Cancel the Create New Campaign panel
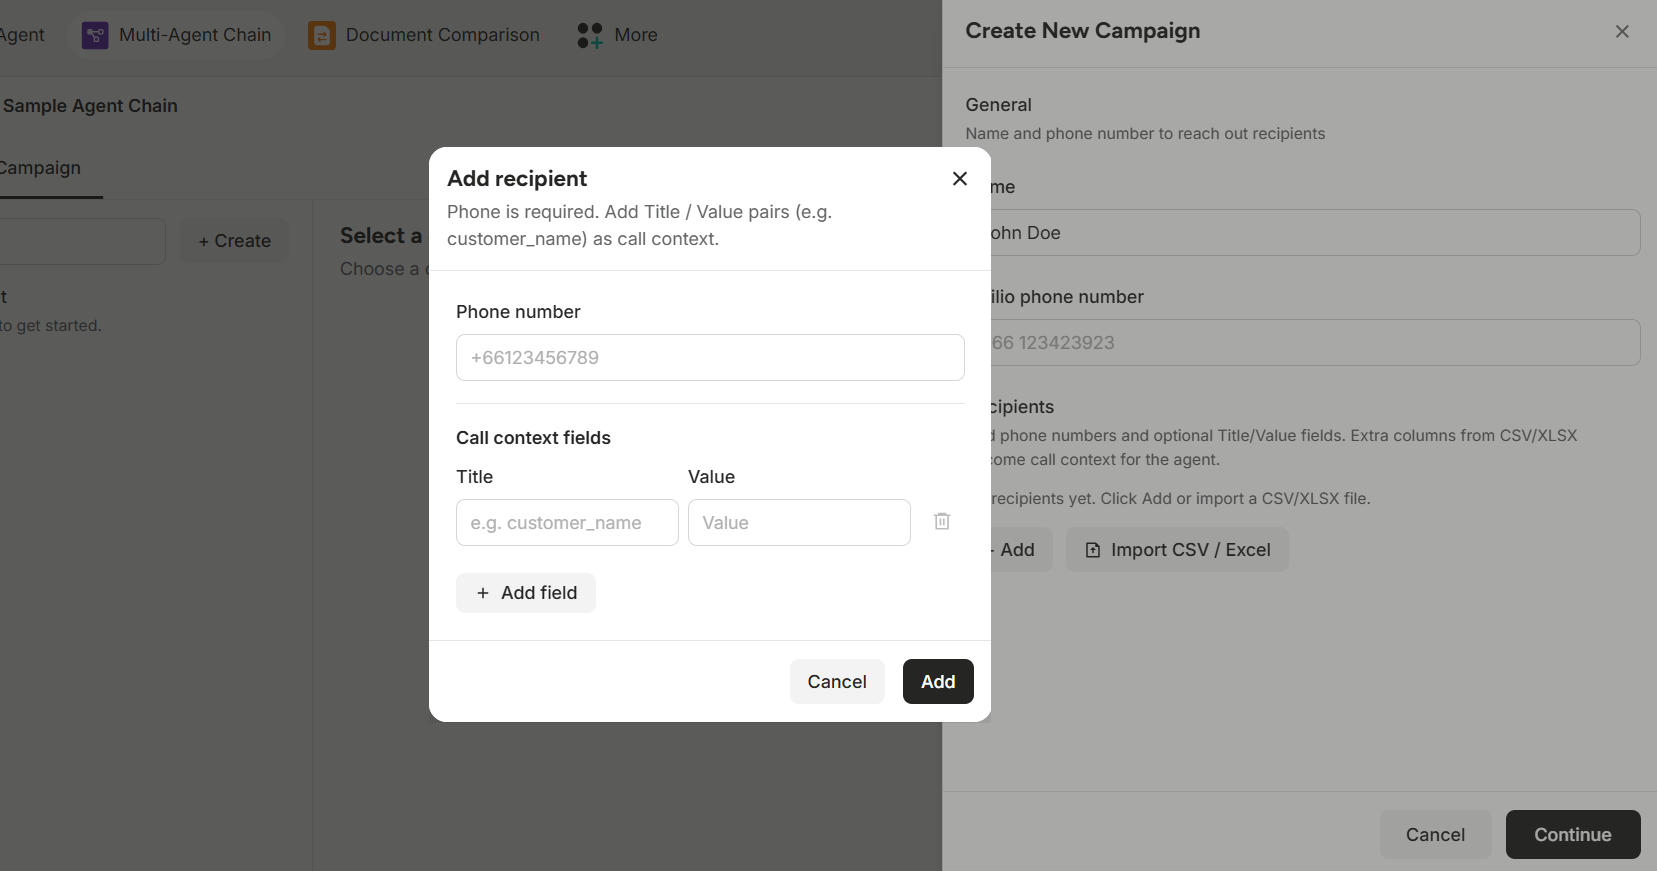 click(1435, 834)
